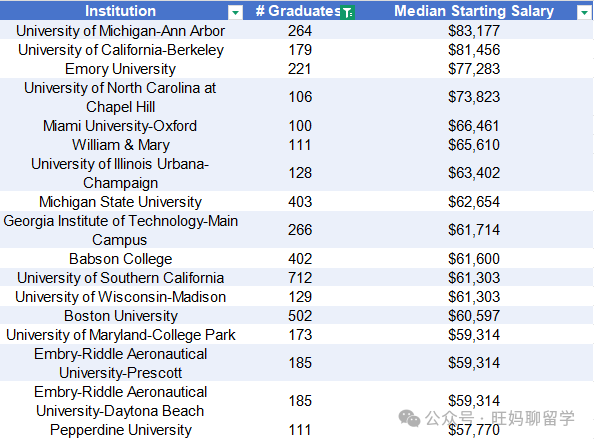This screenshot has width=594, height=442.
Task: Click the Pepperdine University cell
Action: point(120,430)
